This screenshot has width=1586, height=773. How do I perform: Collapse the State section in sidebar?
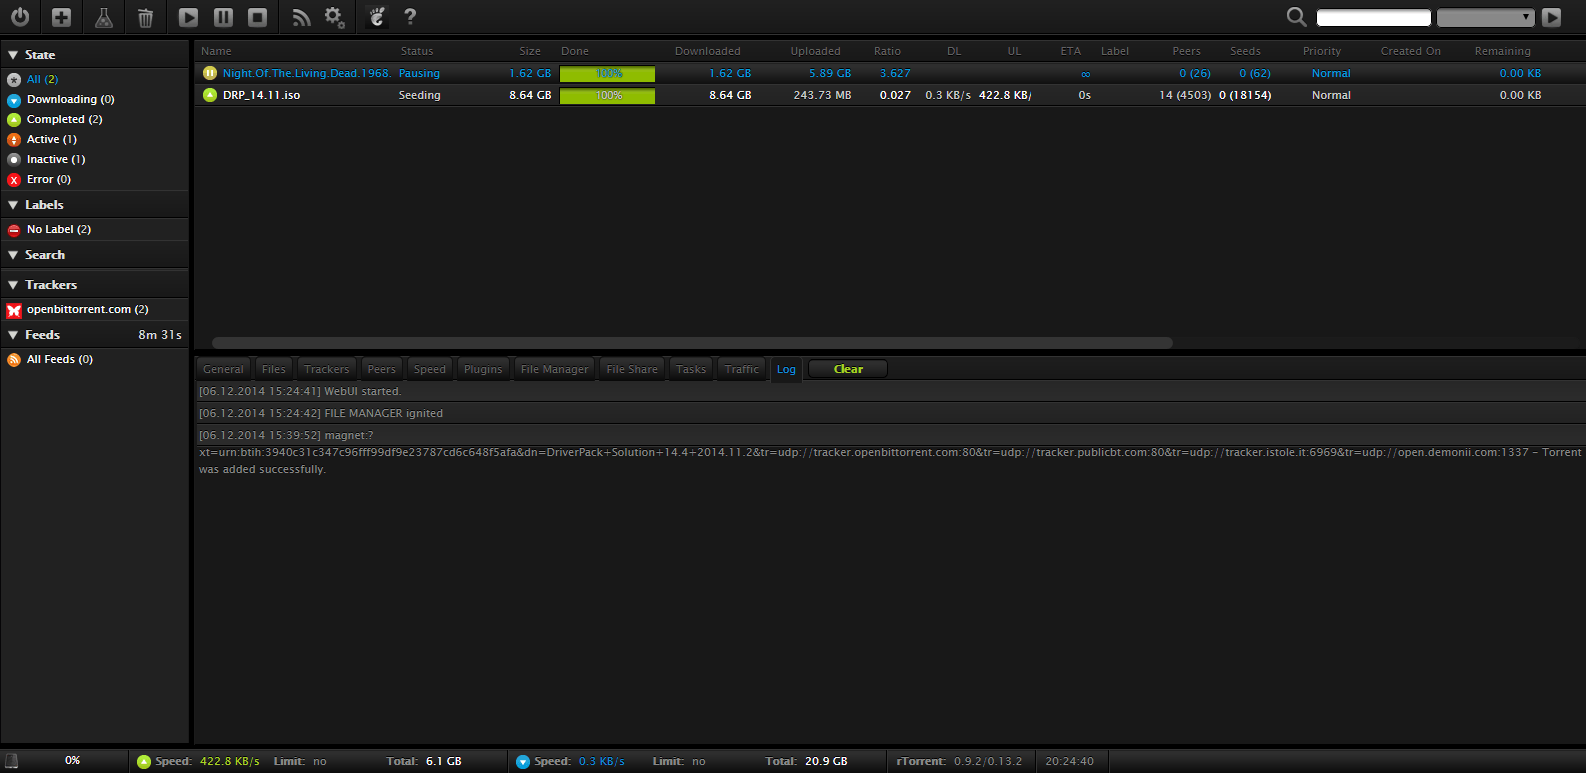point(13,55)
